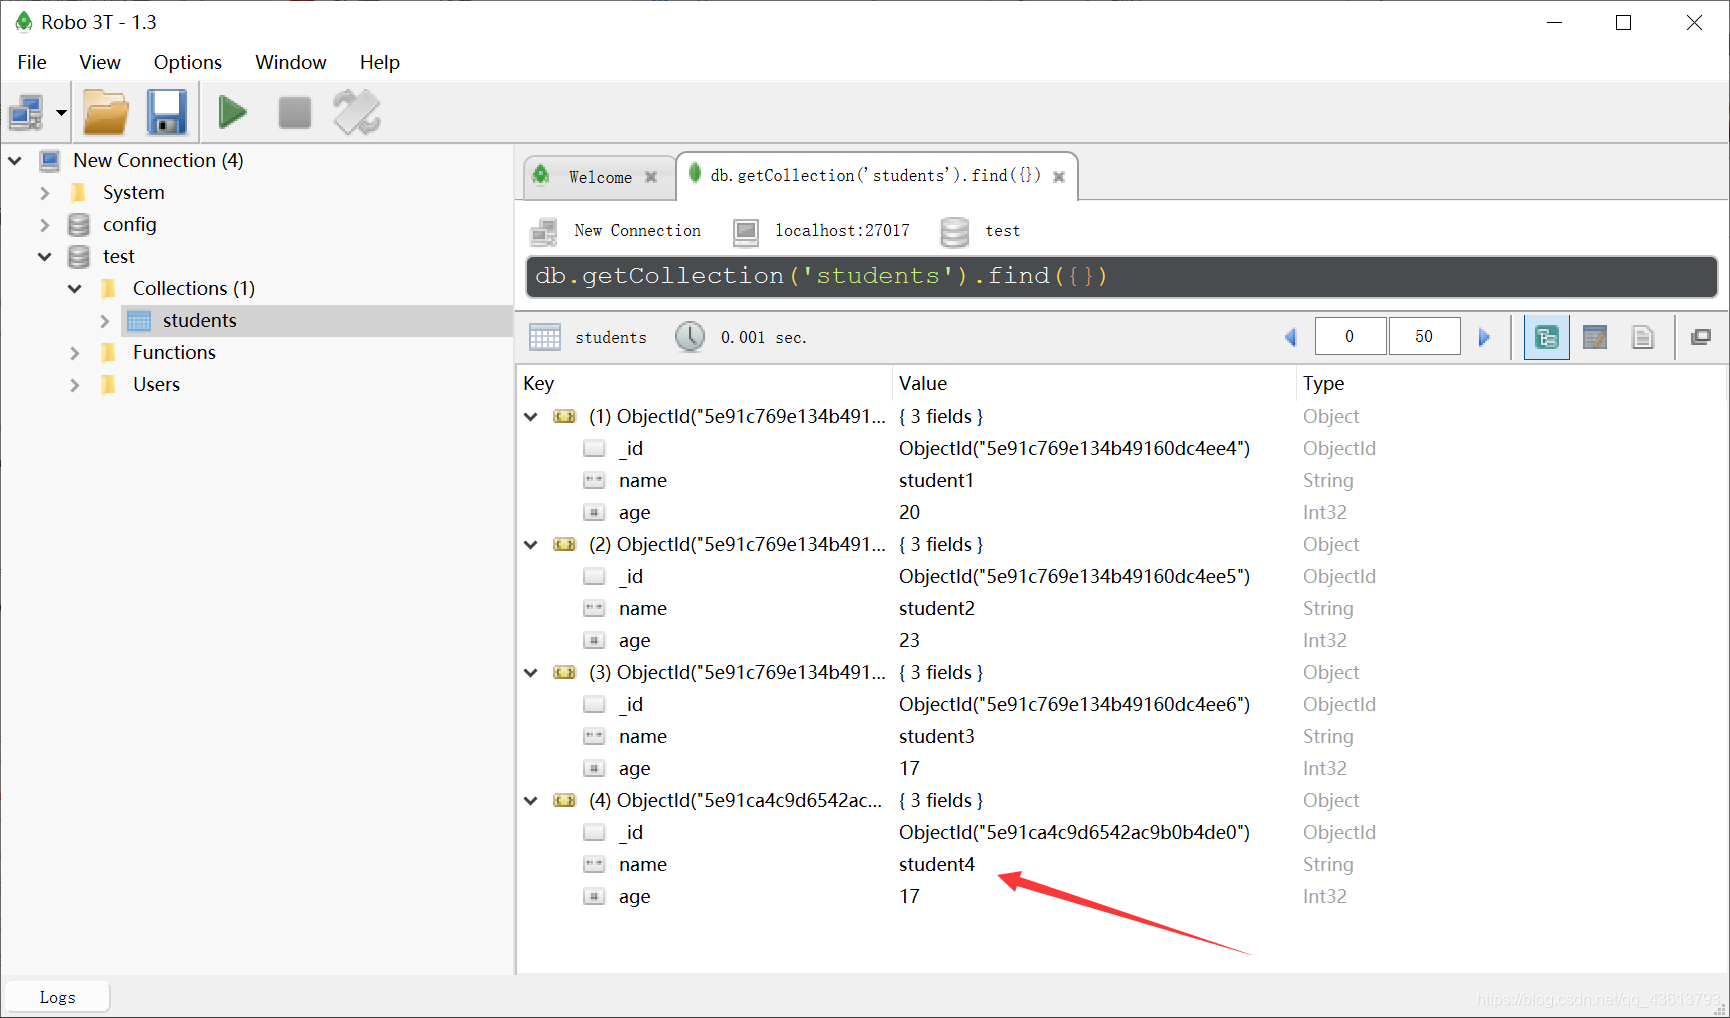Collapse document (1) in results
Viewport: 1730px width, 1018px height.
pos(531,417)
